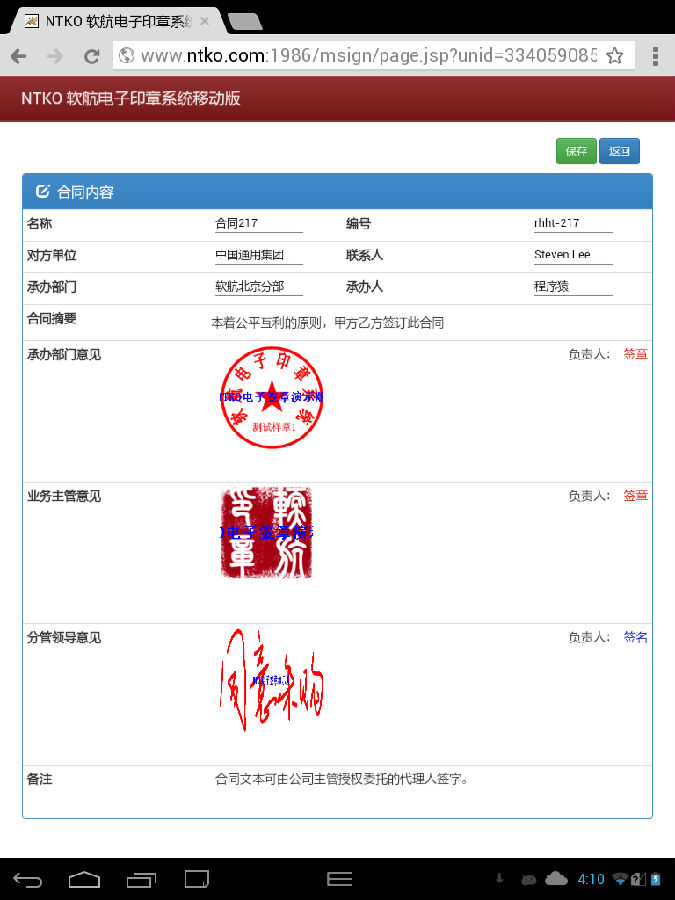Click the globe site info icon
Screen dimensions: 675x900
click(126, 55)
